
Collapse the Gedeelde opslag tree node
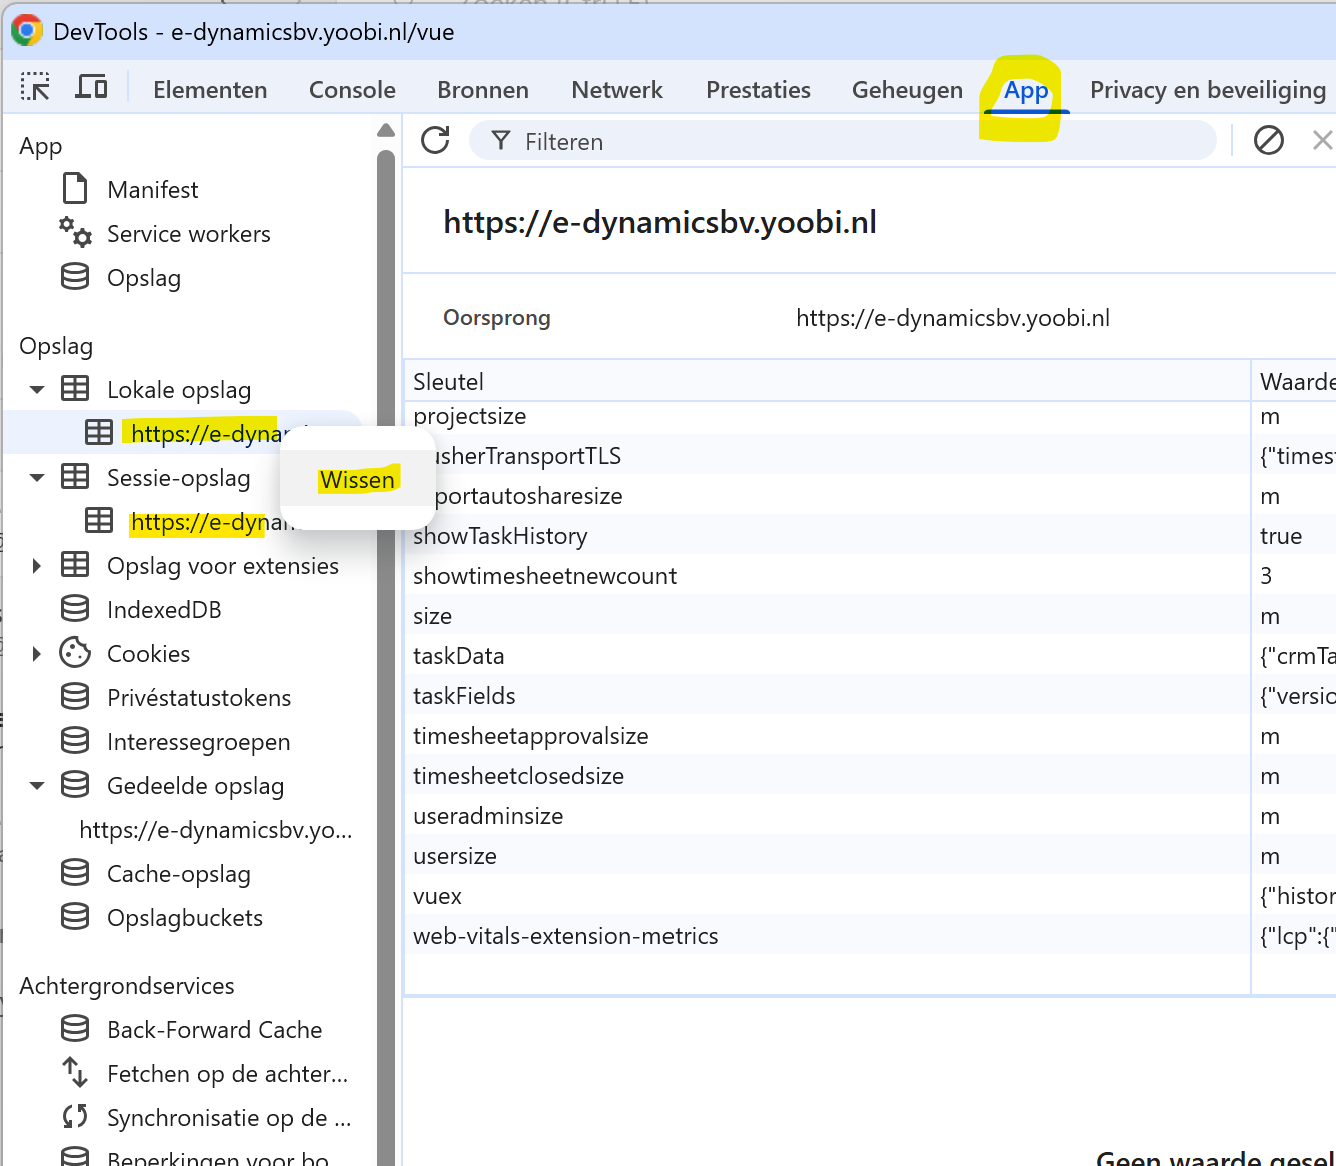click(x=37, y=786)
